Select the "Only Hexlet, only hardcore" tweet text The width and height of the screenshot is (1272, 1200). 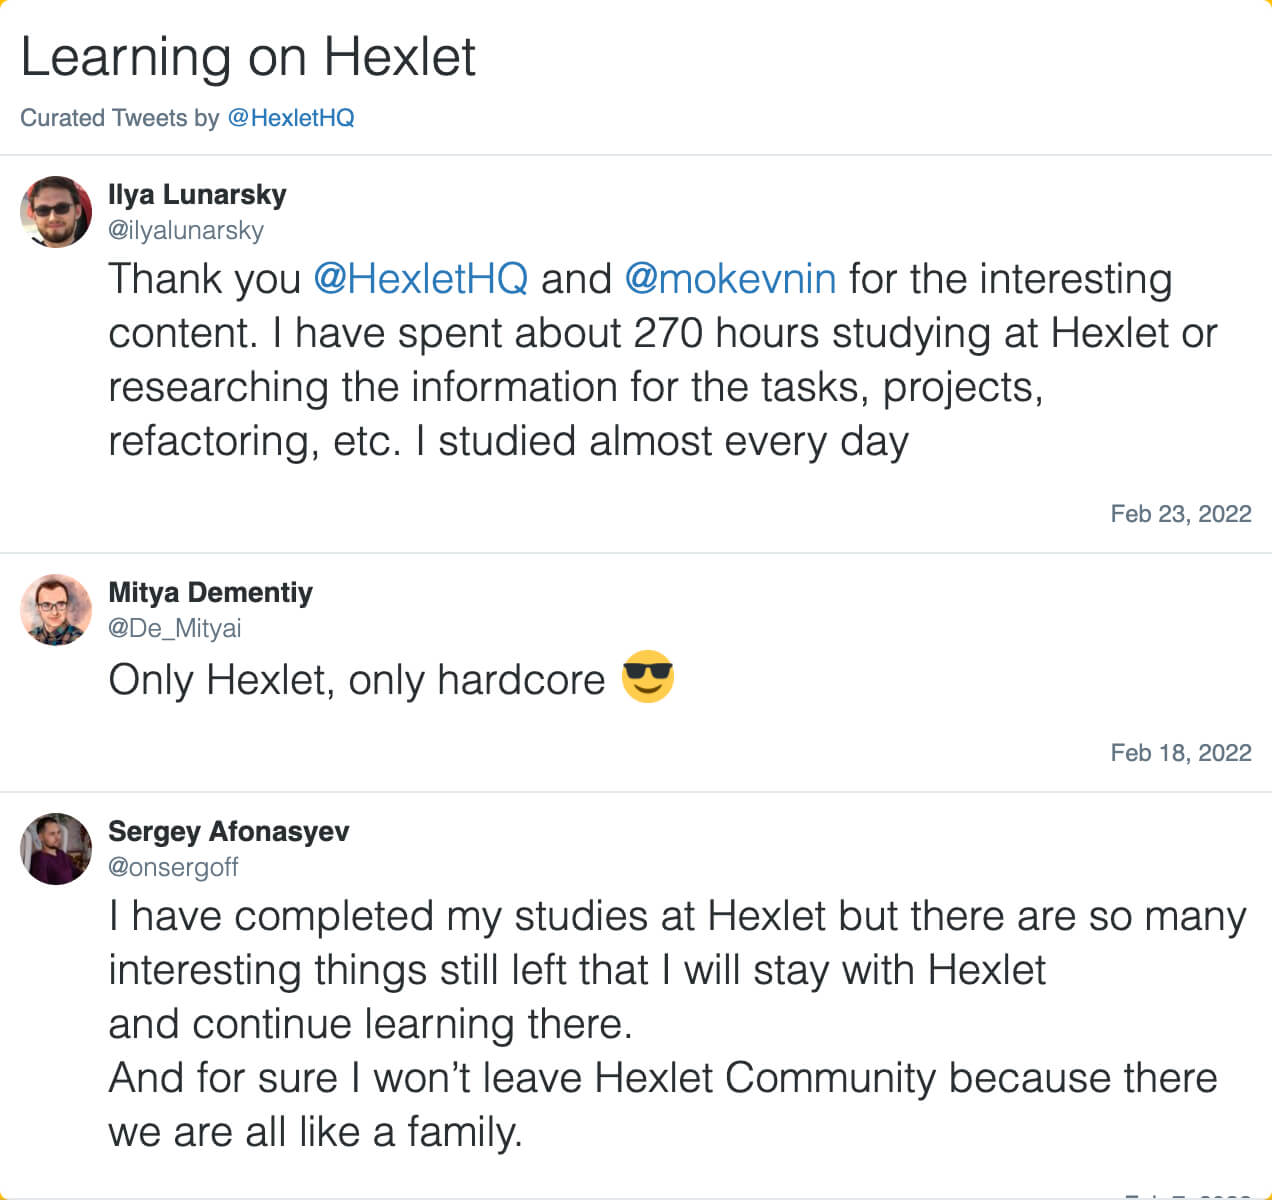point(357,680)
